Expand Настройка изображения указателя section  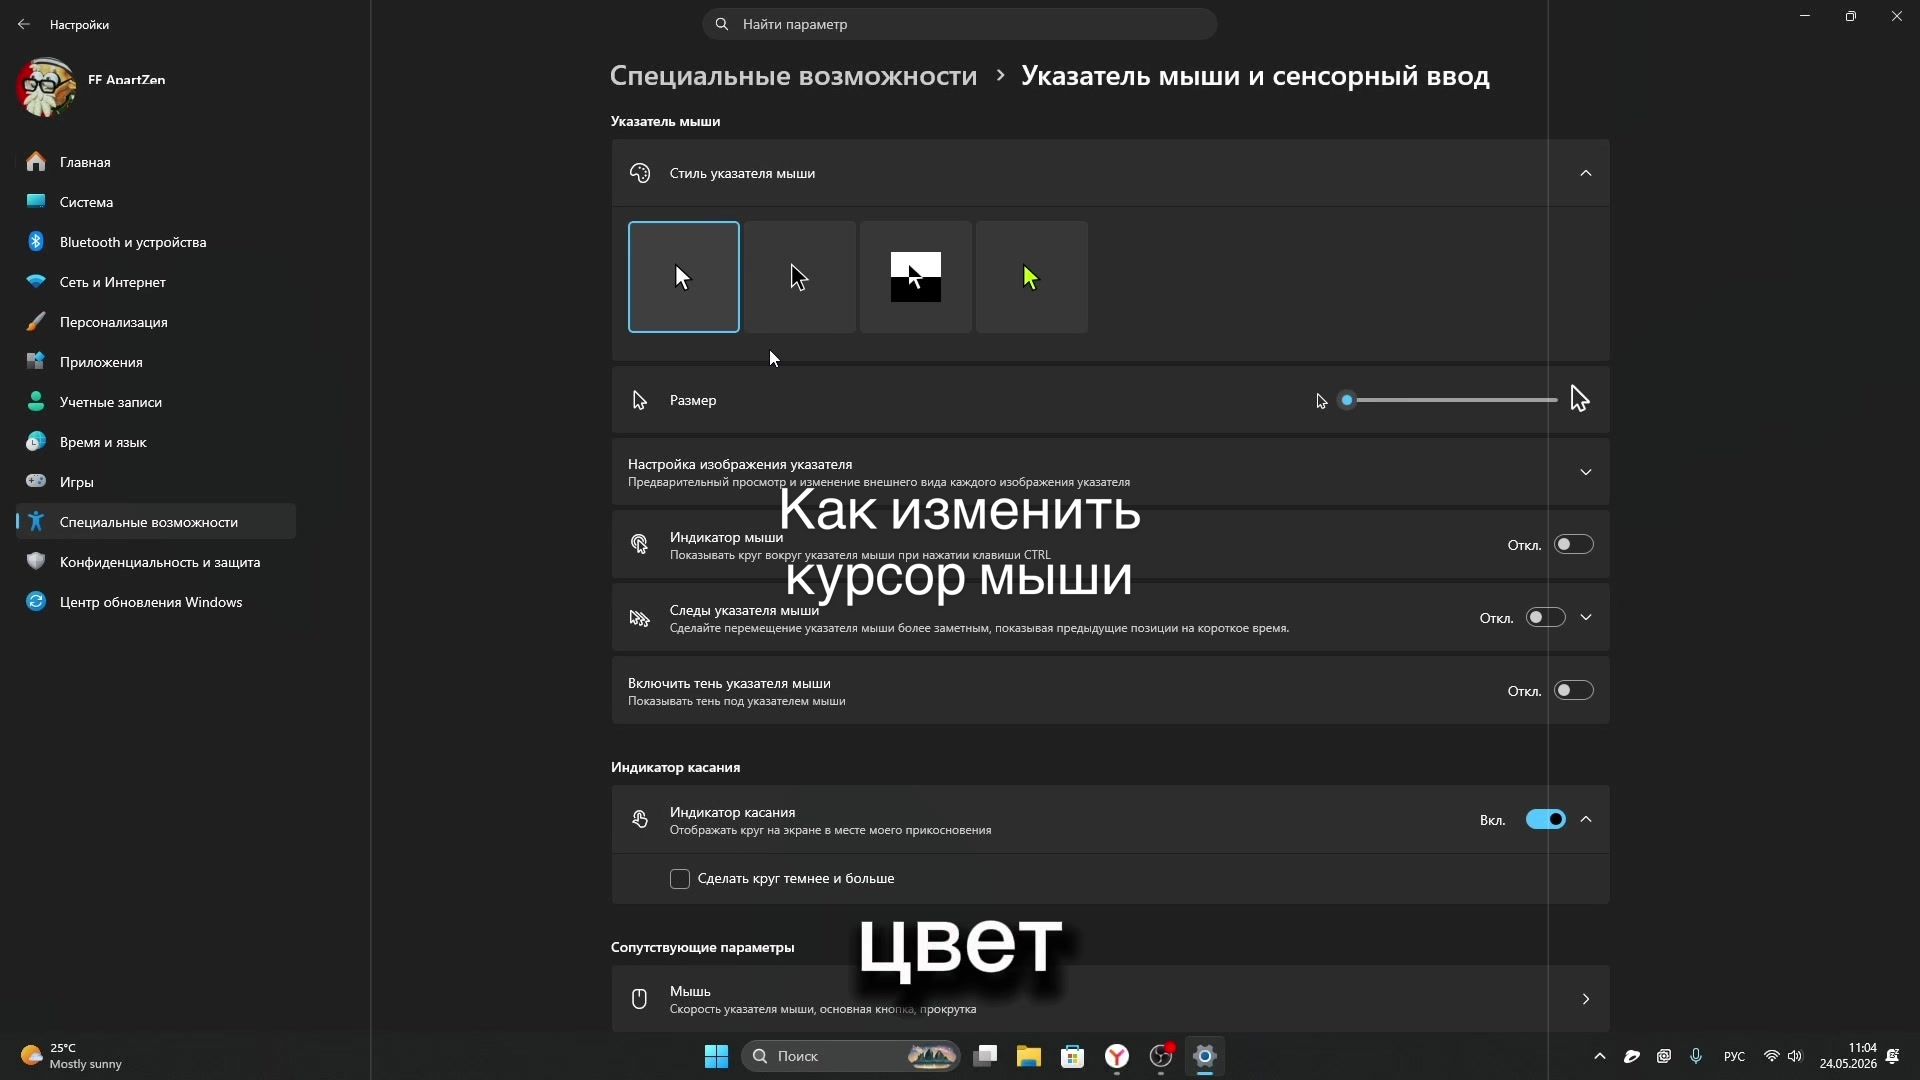coord(1586,472)
